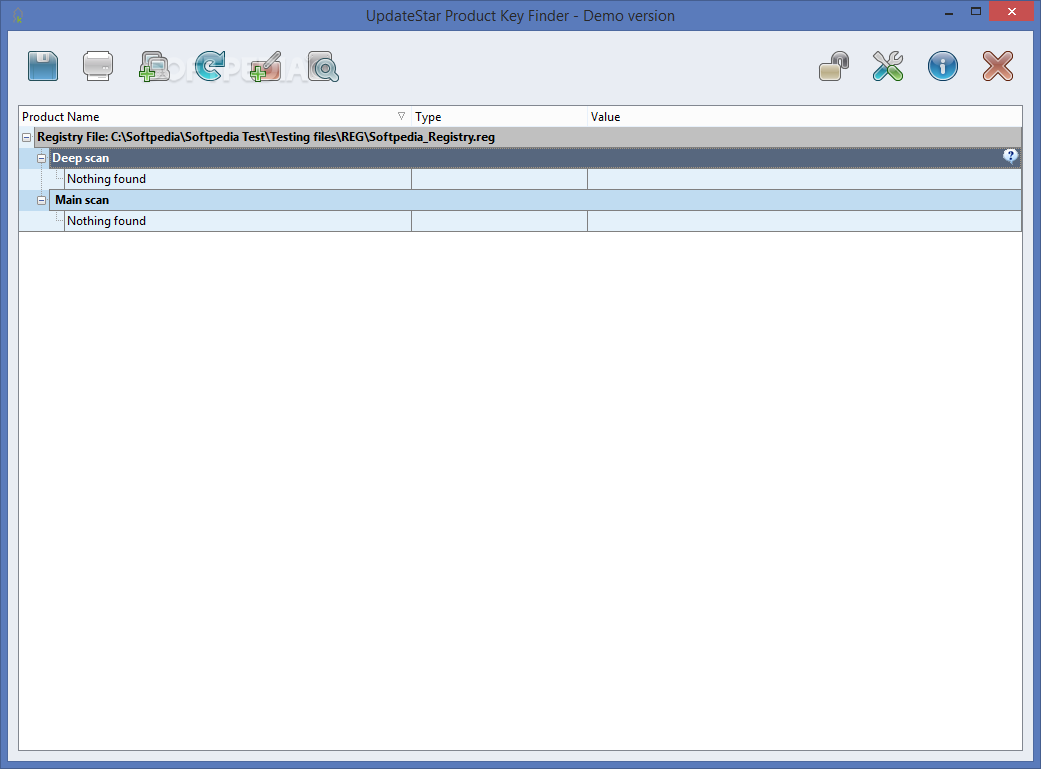The height and width of the screenshot is (769, 1041).
Task: Minimize the Product Key Finder window
Action: pyautogui.click(x=949, y=13)
